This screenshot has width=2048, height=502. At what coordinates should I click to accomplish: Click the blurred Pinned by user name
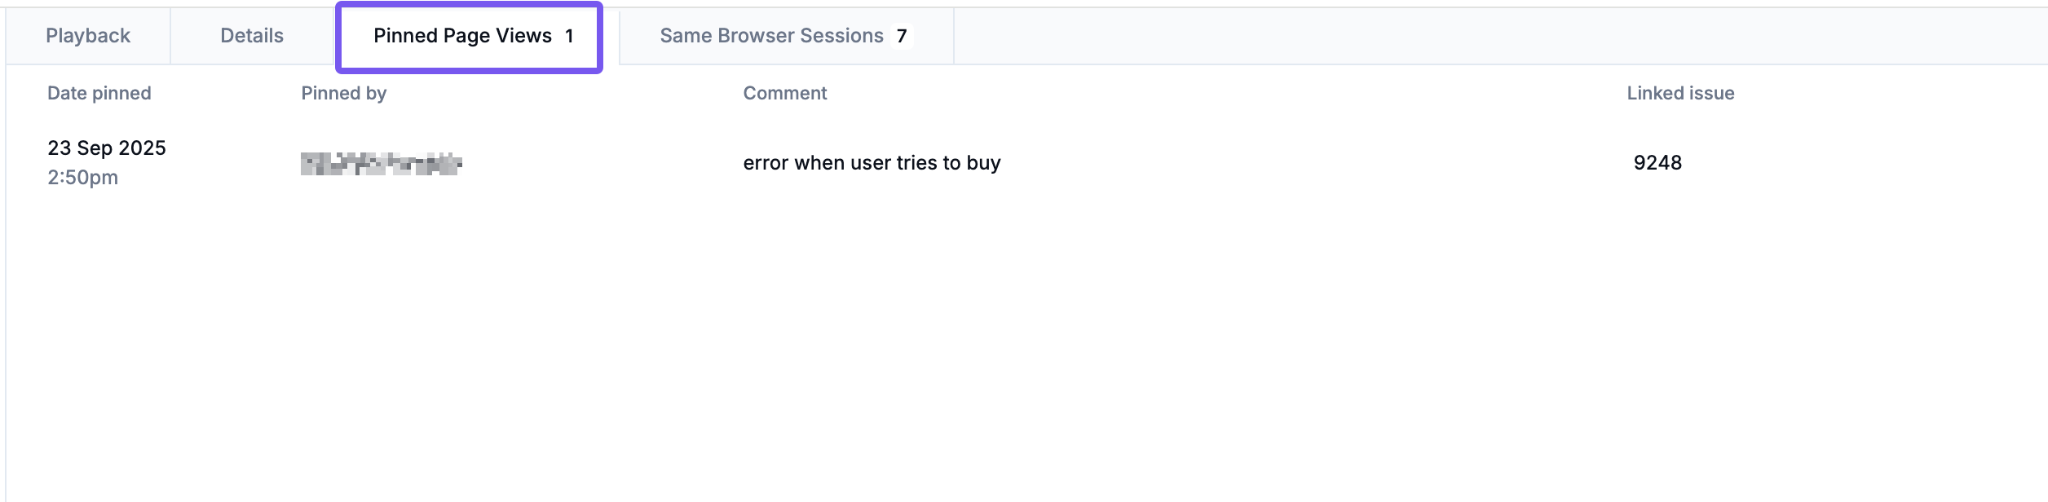click(381, 163)
